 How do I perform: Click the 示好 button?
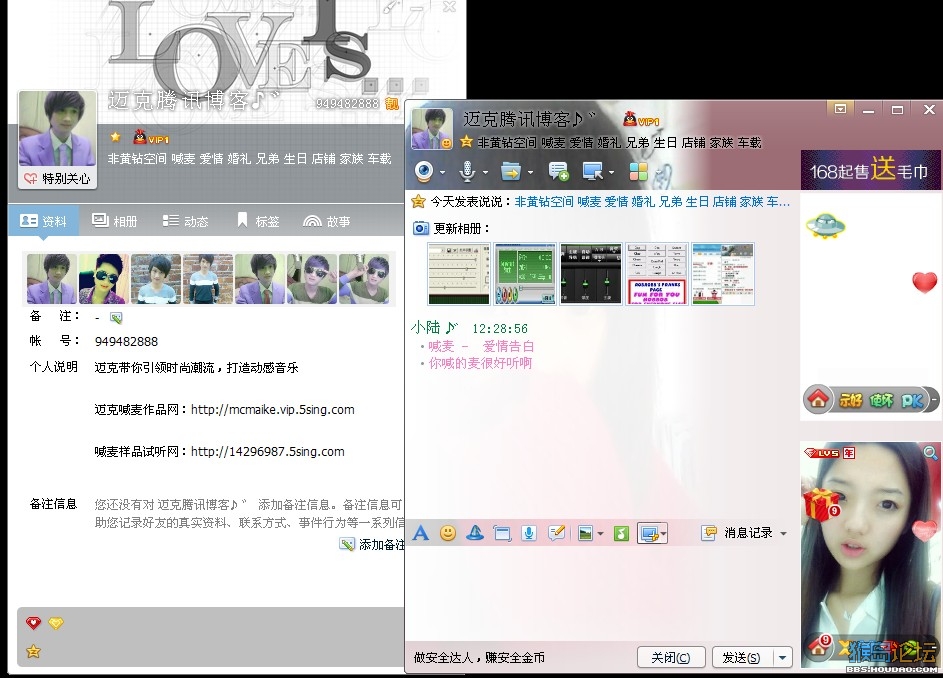pos(850,400)
